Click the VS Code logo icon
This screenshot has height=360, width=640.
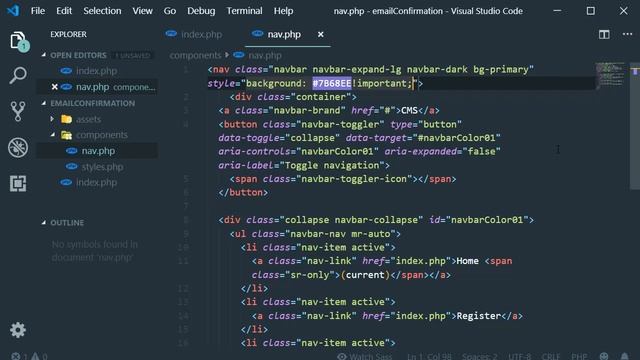point(13,11)
